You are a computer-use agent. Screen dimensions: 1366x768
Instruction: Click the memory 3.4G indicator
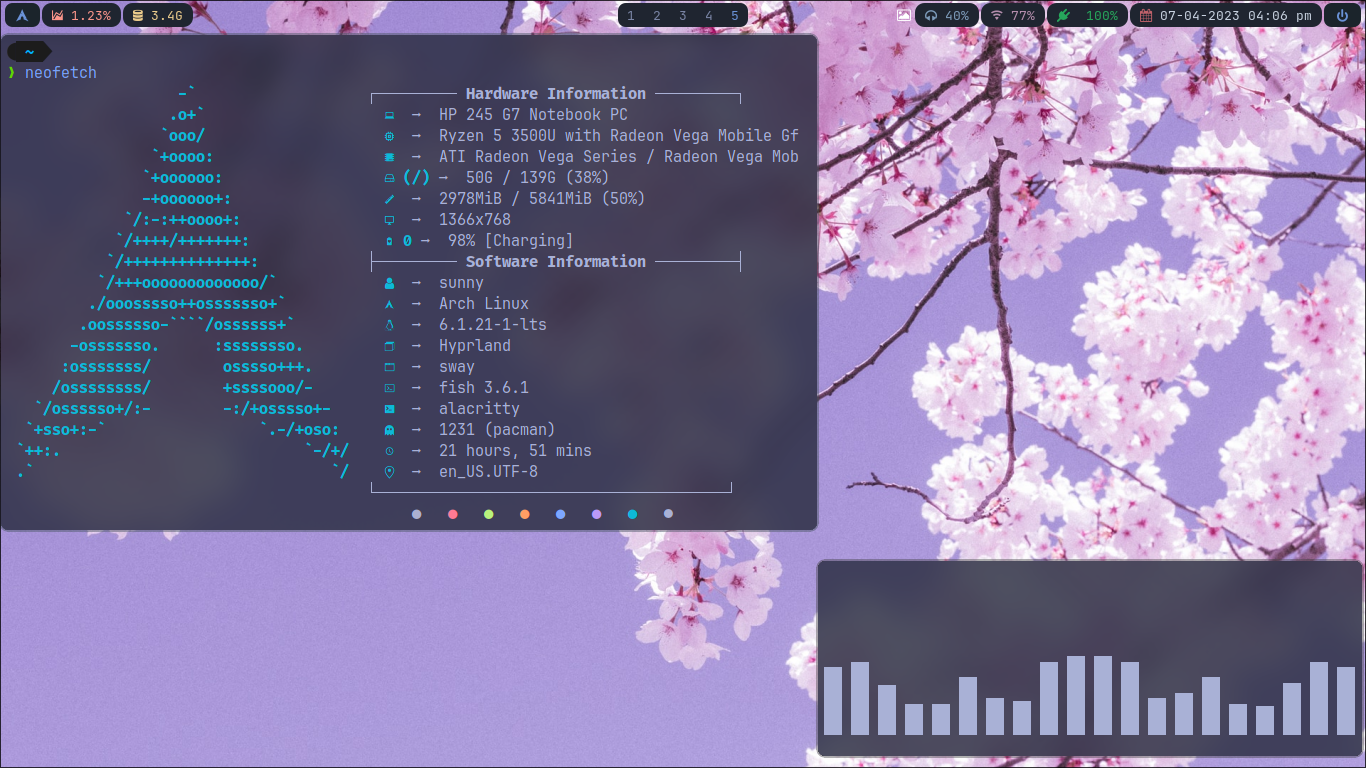(x=158, y=15)
